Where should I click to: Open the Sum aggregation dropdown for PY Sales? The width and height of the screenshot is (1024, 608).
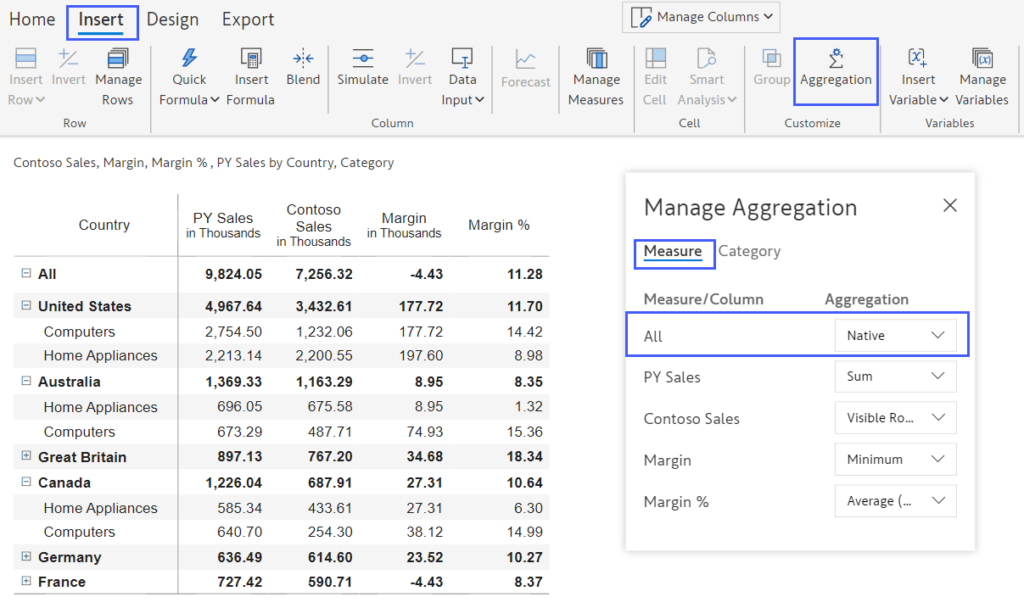(x=895, y=376)
